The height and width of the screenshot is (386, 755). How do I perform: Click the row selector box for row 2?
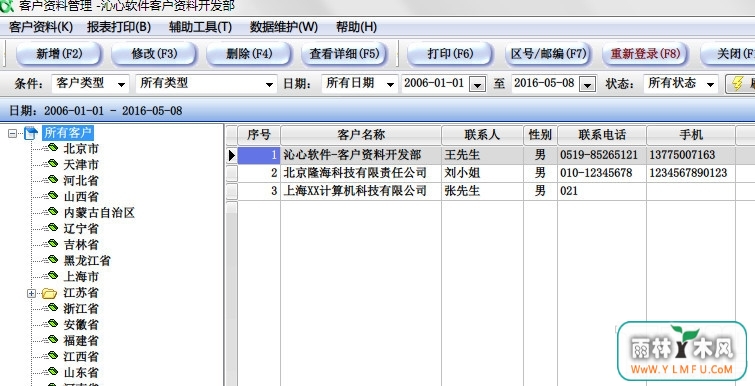coord(232,173)
